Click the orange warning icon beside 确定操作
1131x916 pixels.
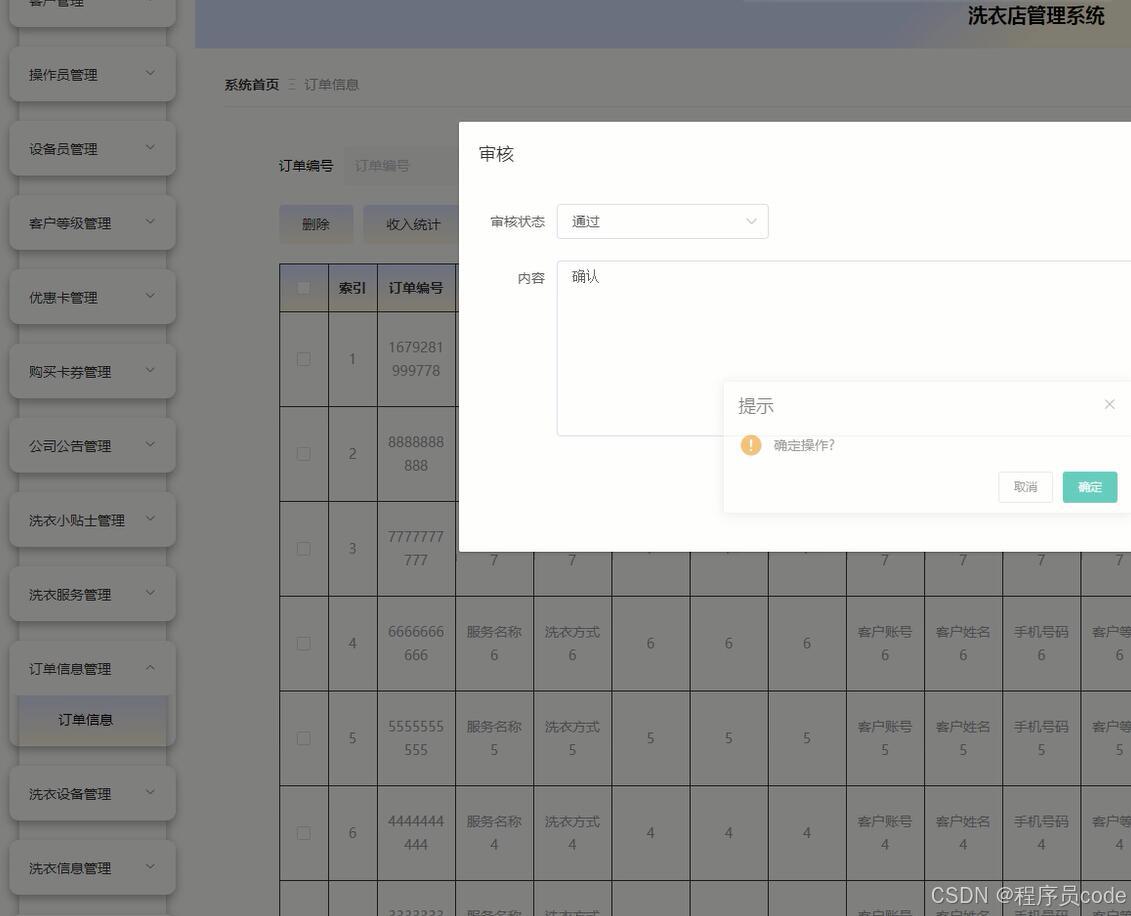click(x=751, y=445)
